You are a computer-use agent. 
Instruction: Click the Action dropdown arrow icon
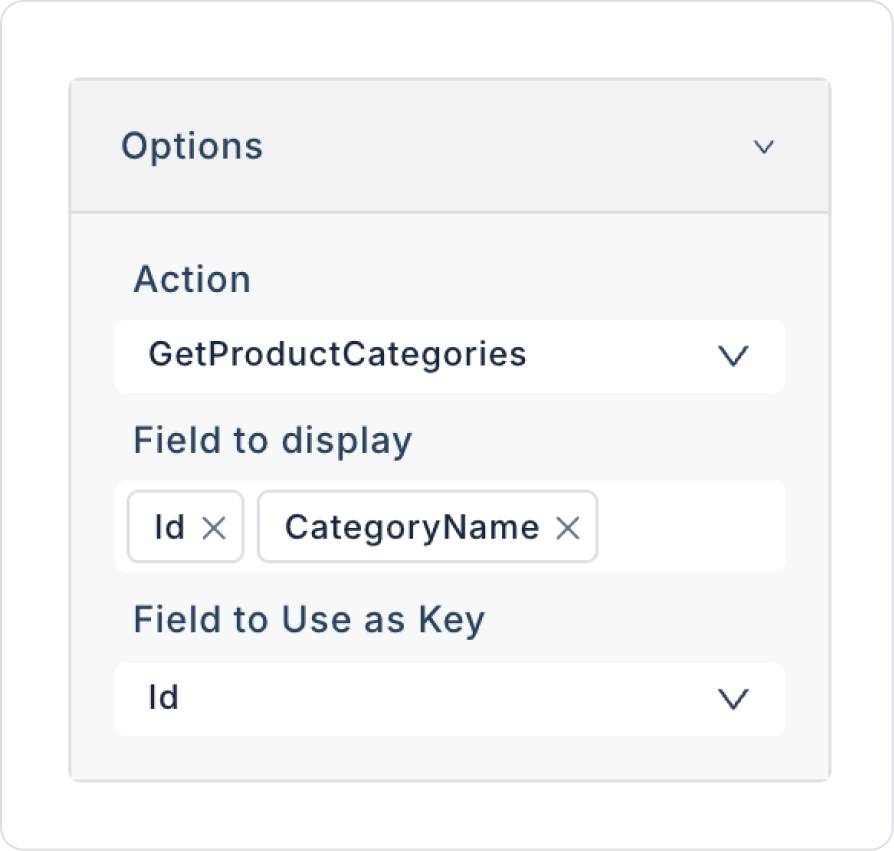coord(734,356)
